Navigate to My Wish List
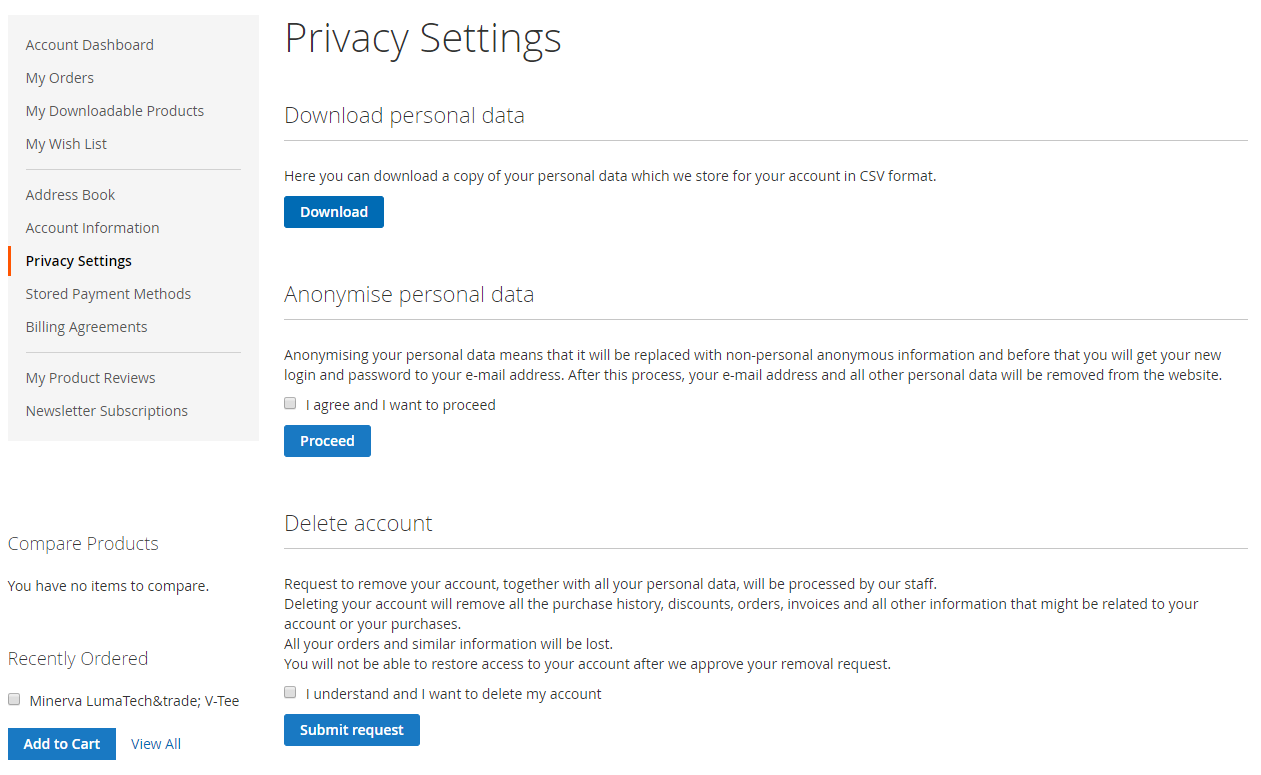This screenshot has width=1261, height=775. [66, 144]
